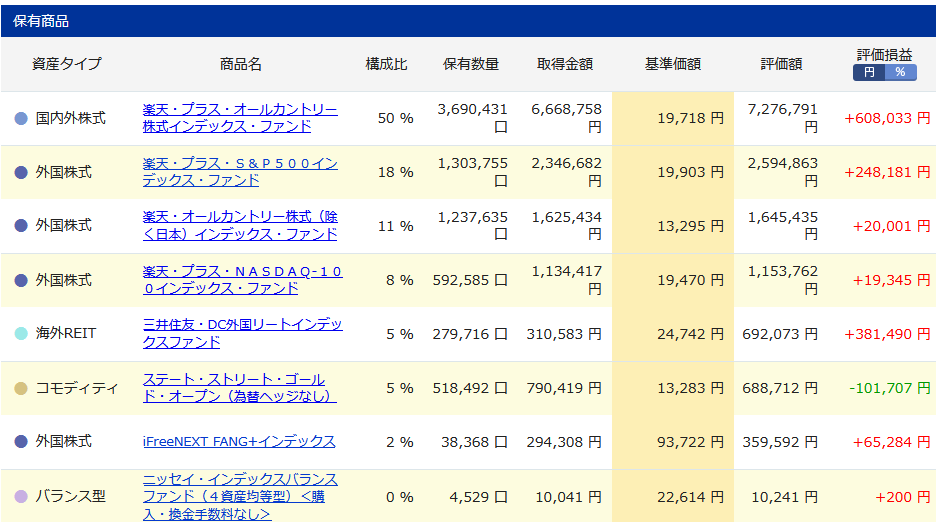Click the +608,033 円 gain value
Image resolution: width=936 pixels, height=522 pixels.
[x=887, y=118]
